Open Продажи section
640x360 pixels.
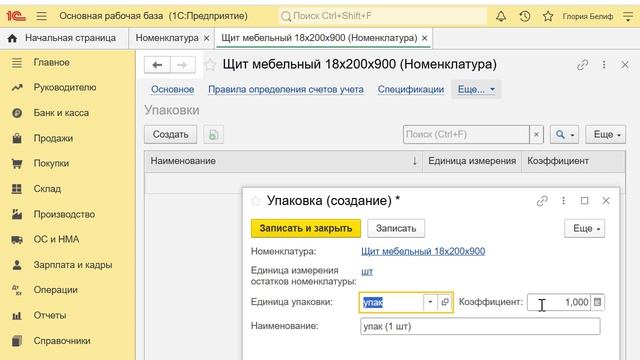point(53,138)
